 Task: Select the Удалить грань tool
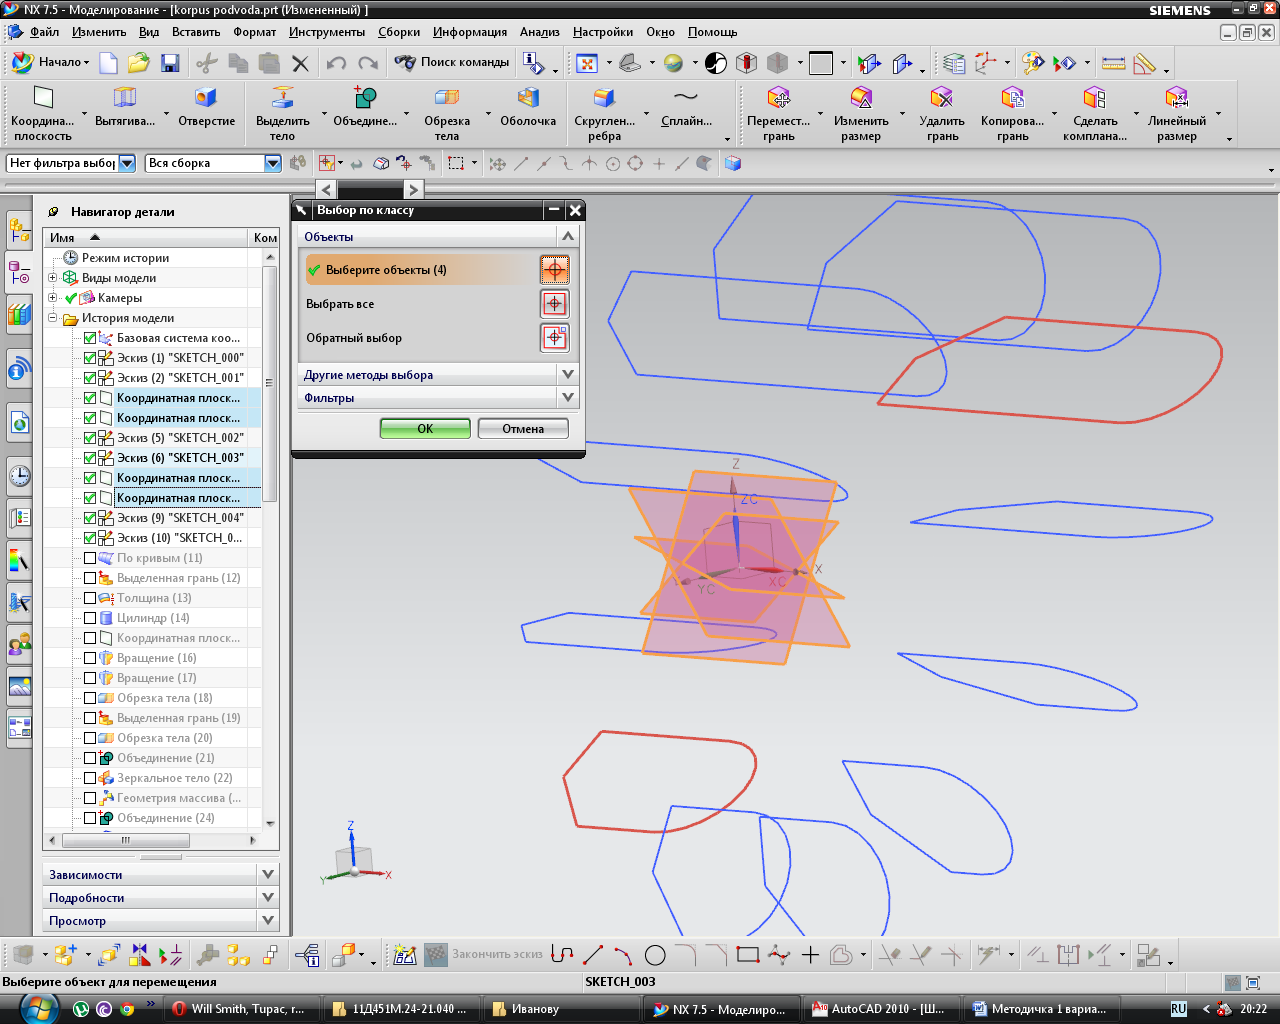pos(942,113)
